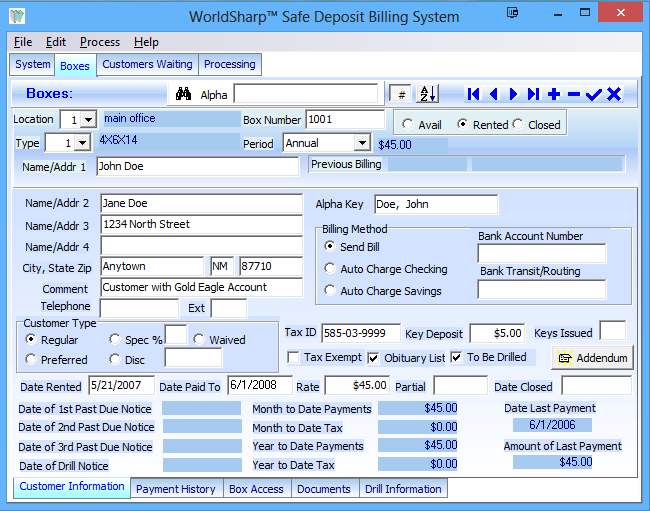Image resolution: width=650 pixels, height=511 pixels.
Task: Open the Location dropdown
Action: [87, 120]
